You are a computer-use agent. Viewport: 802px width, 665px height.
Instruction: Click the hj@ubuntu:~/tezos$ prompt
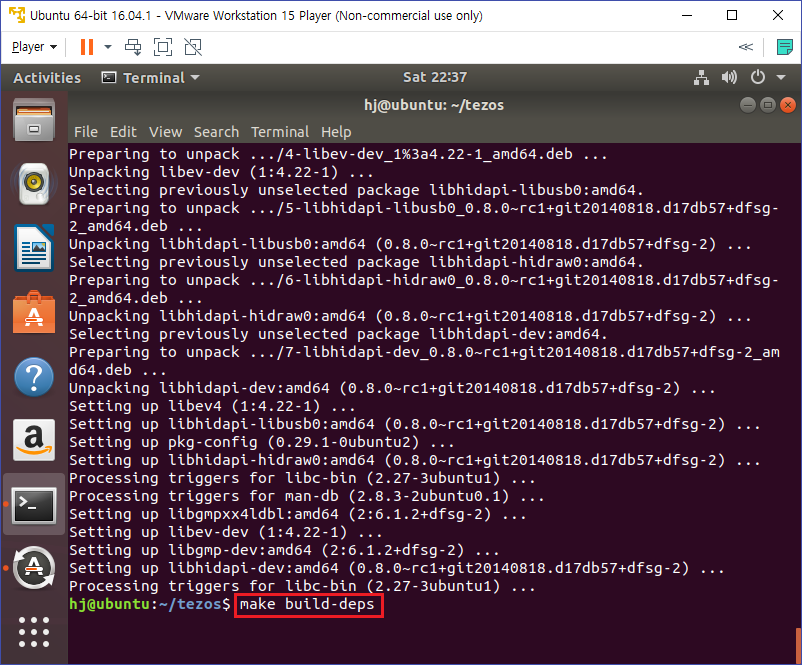[150, 604]
